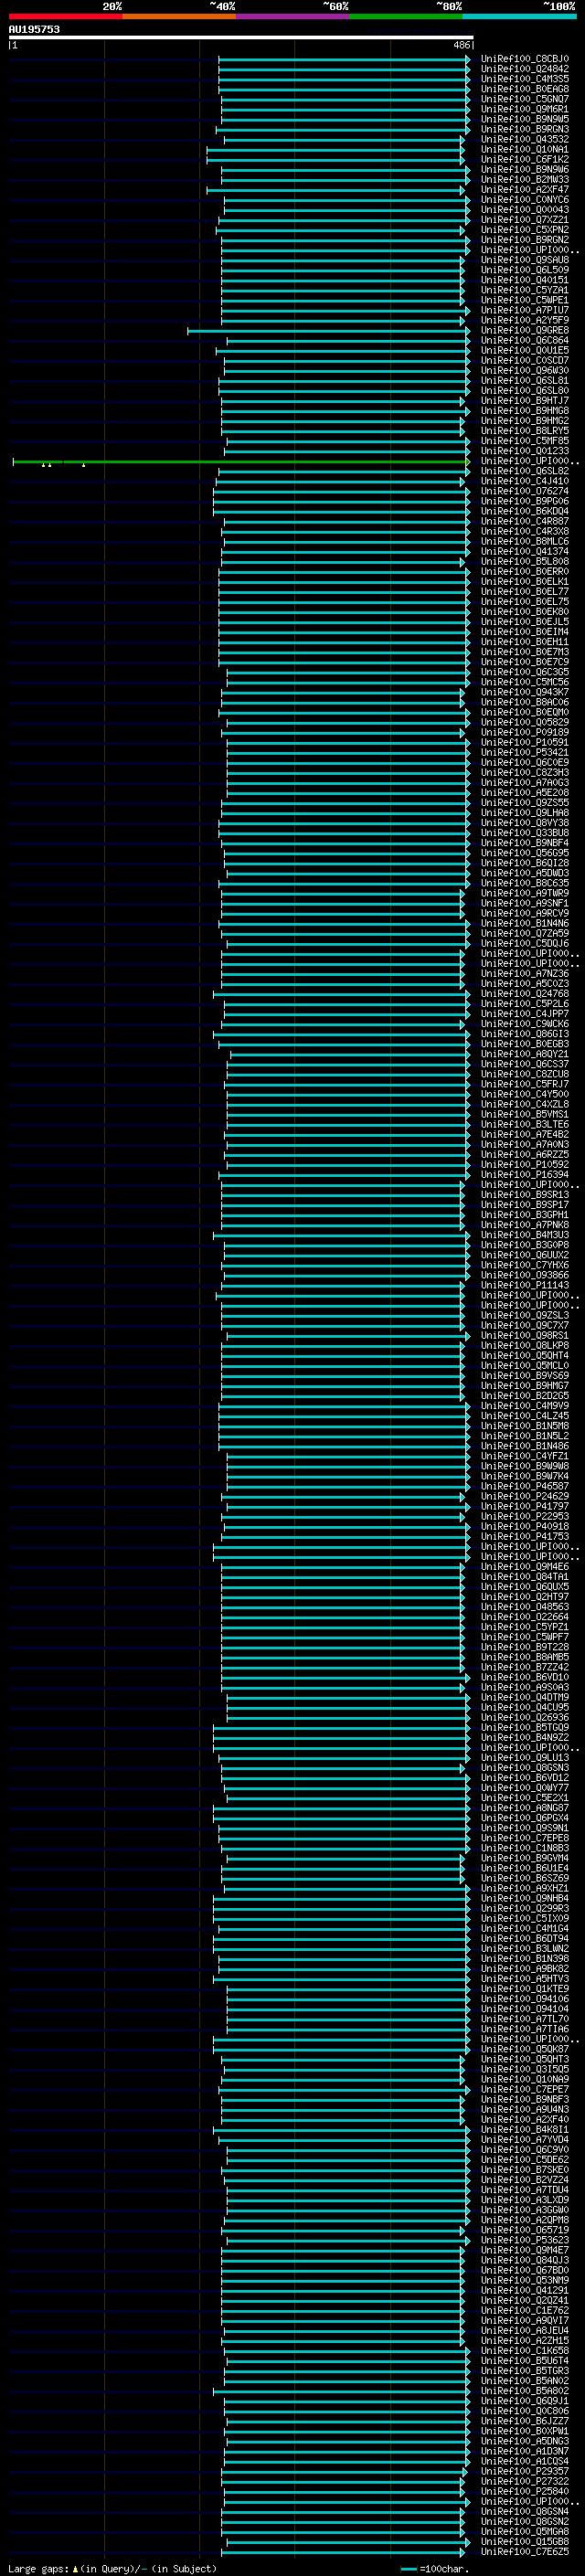Select hit UniRef100_P53421

pyautogui.click(x=525, y=752)
